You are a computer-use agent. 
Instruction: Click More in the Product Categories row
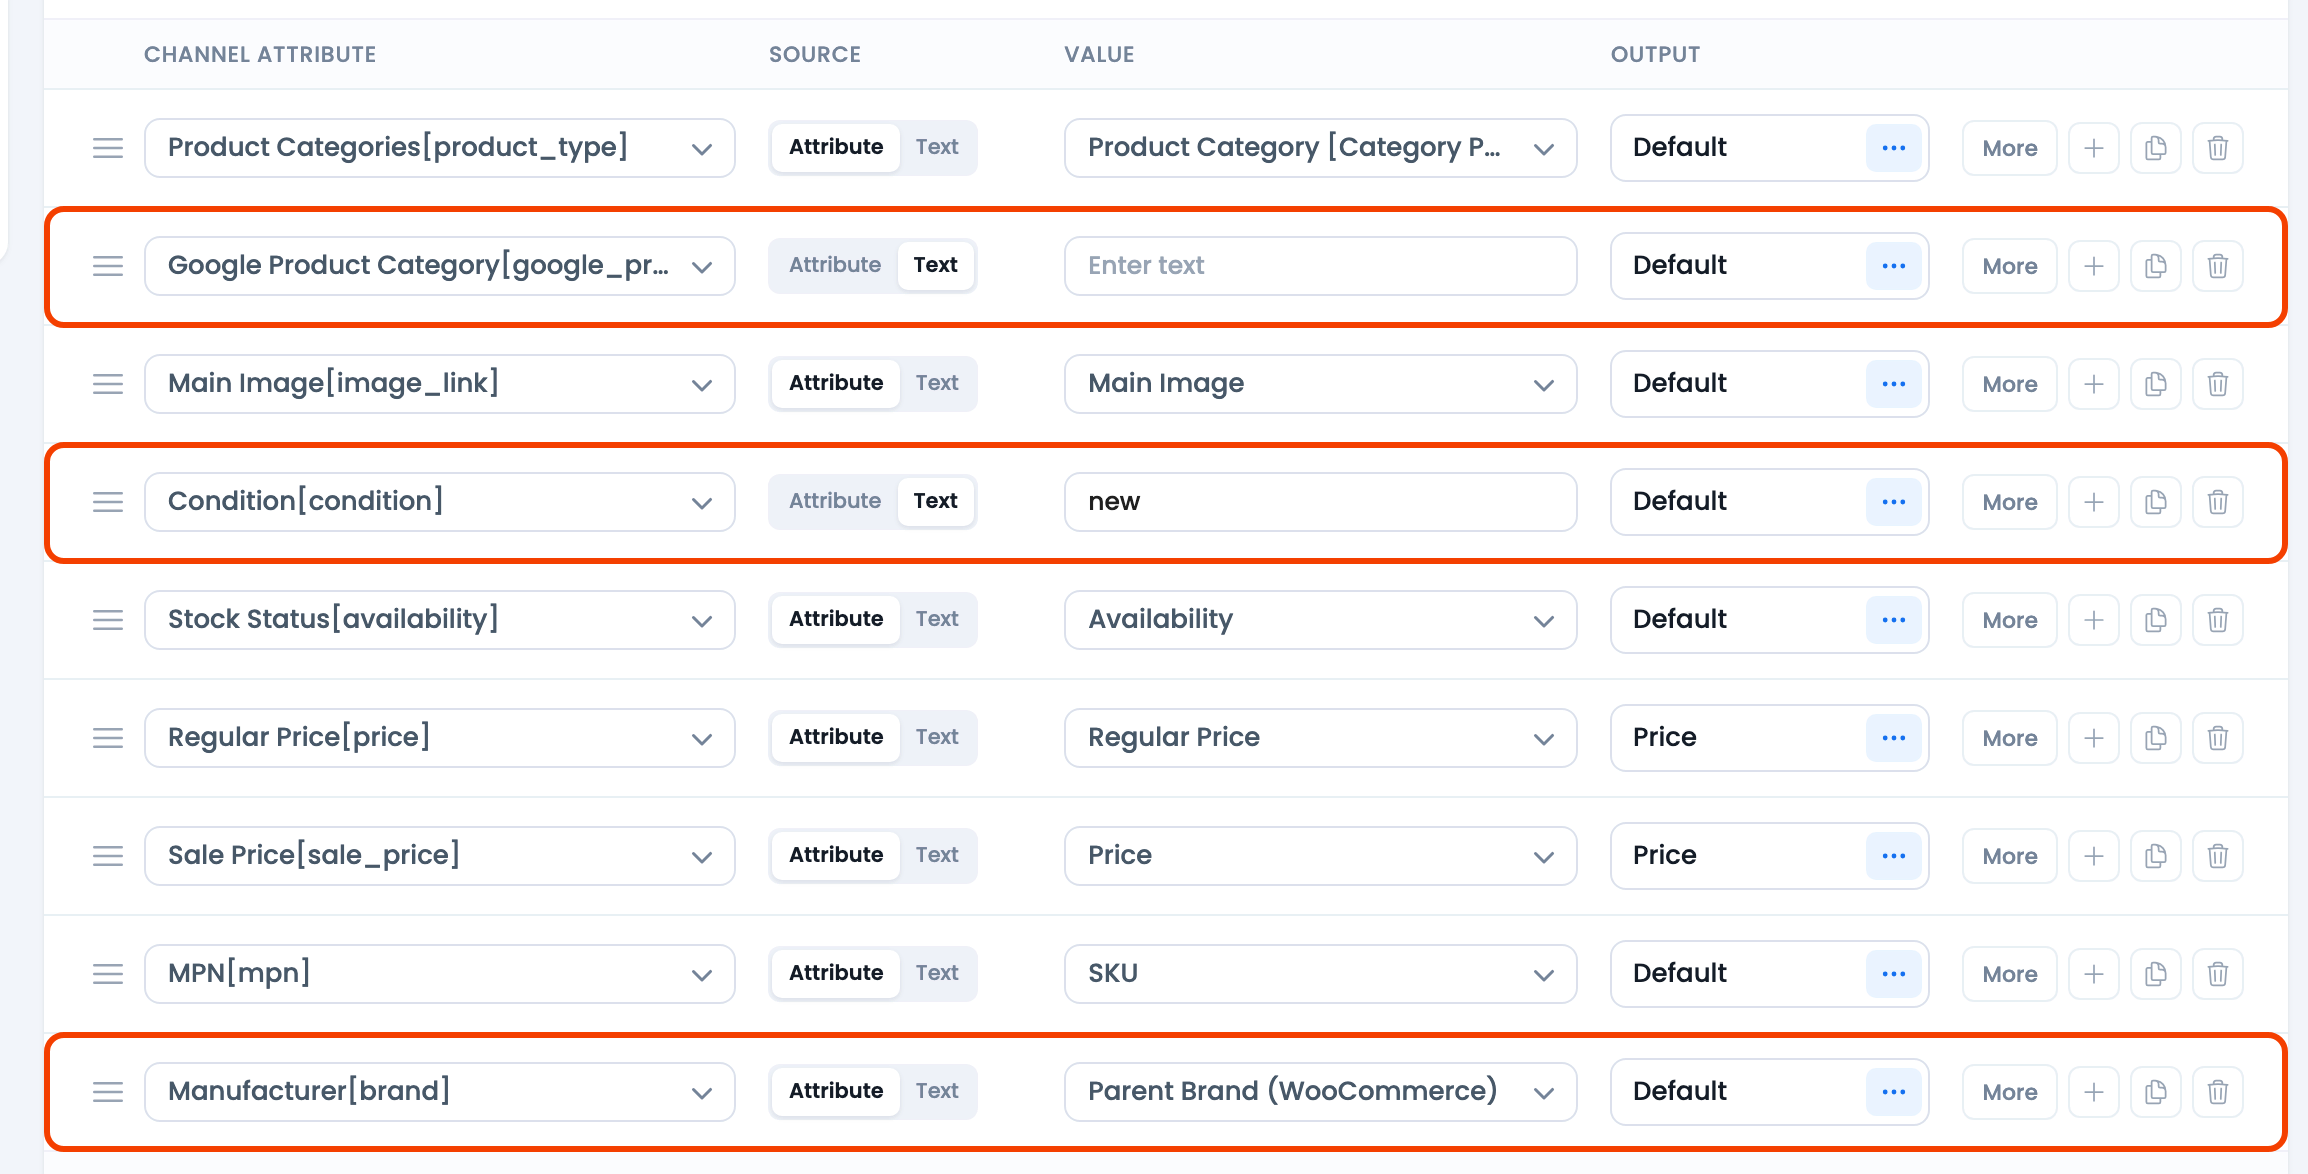[2009, 148]
